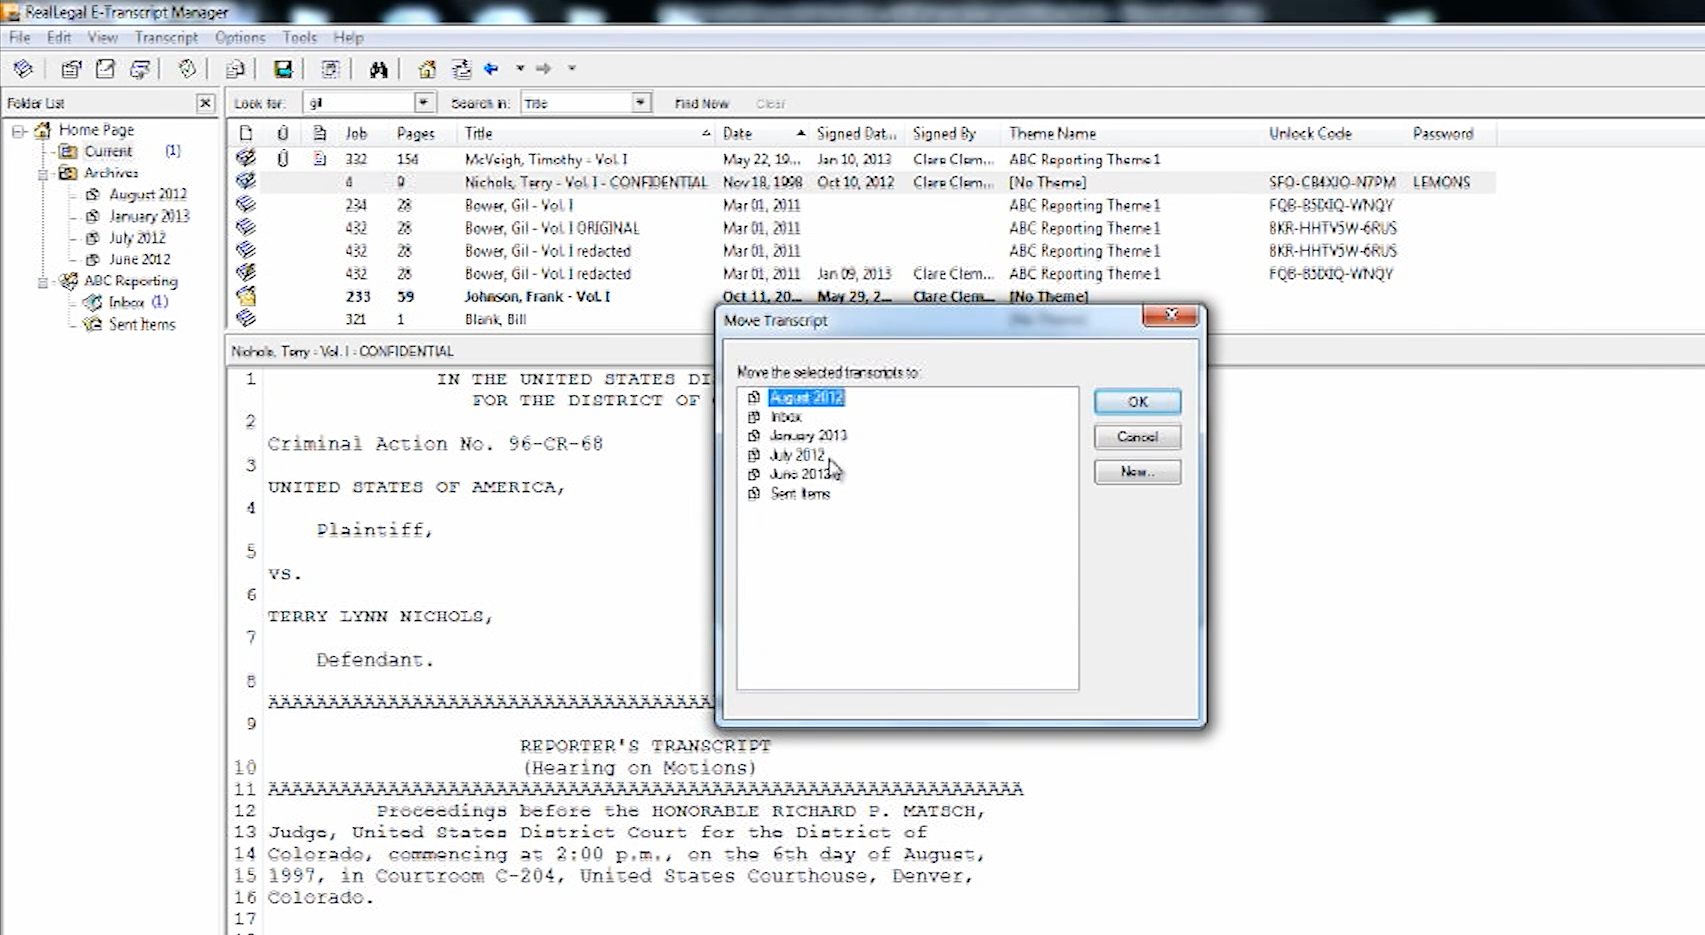The width and height of the screenshot is (1705, 935).
Task: Collapse the Archives tree node
Action: [x=43, y=173]
